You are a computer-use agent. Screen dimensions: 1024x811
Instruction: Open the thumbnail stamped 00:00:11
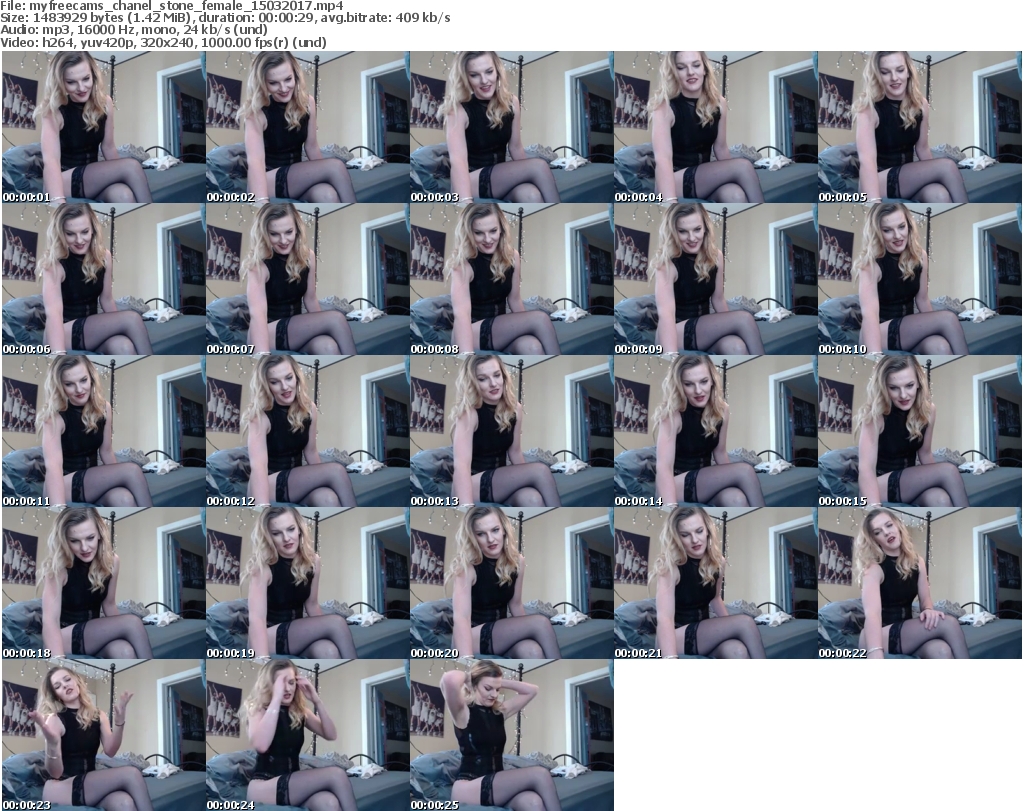point(104,431)
